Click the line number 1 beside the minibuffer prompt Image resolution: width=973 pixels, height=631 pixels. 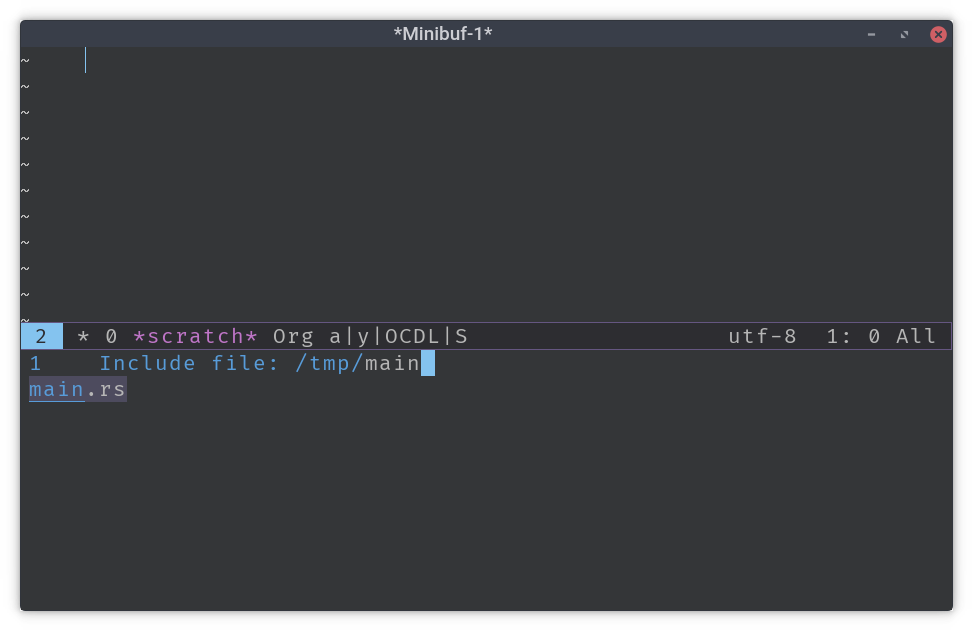coord(36,363)
